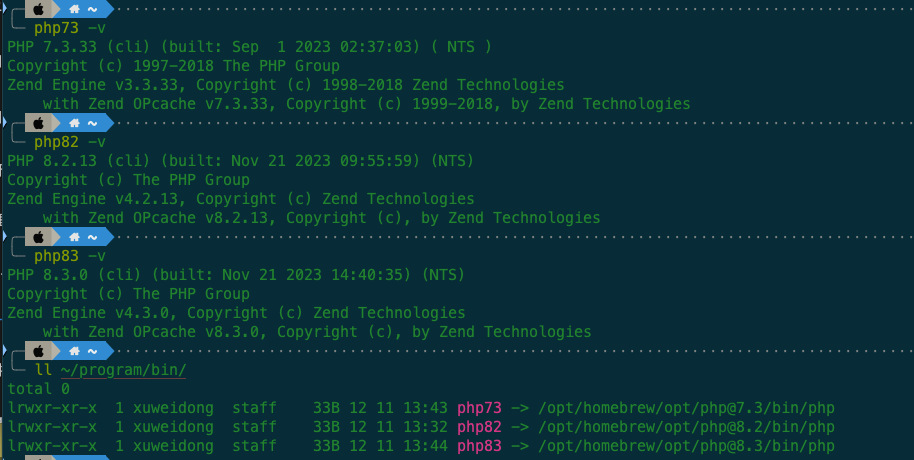Screen dimensions: 914x460
Task: Click the Apple logo above the php82 command
Action: click(x=39, y=123)
